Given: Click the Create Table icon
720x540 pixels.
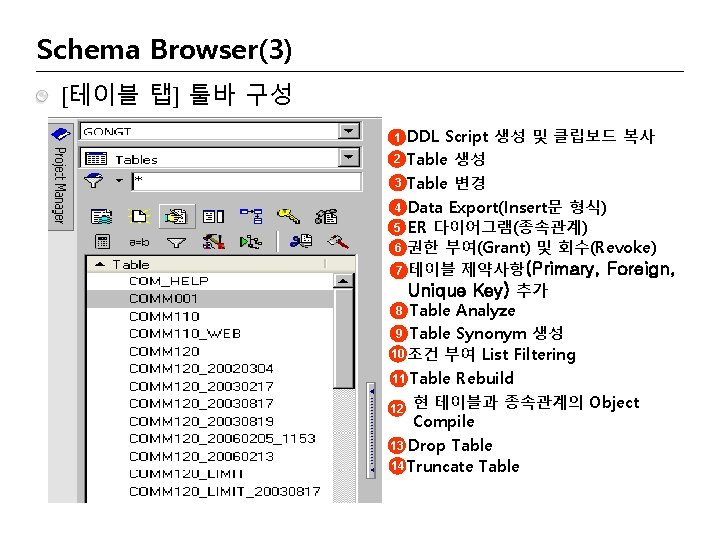Looking at the screenshot, I should [x=139, y=216].
